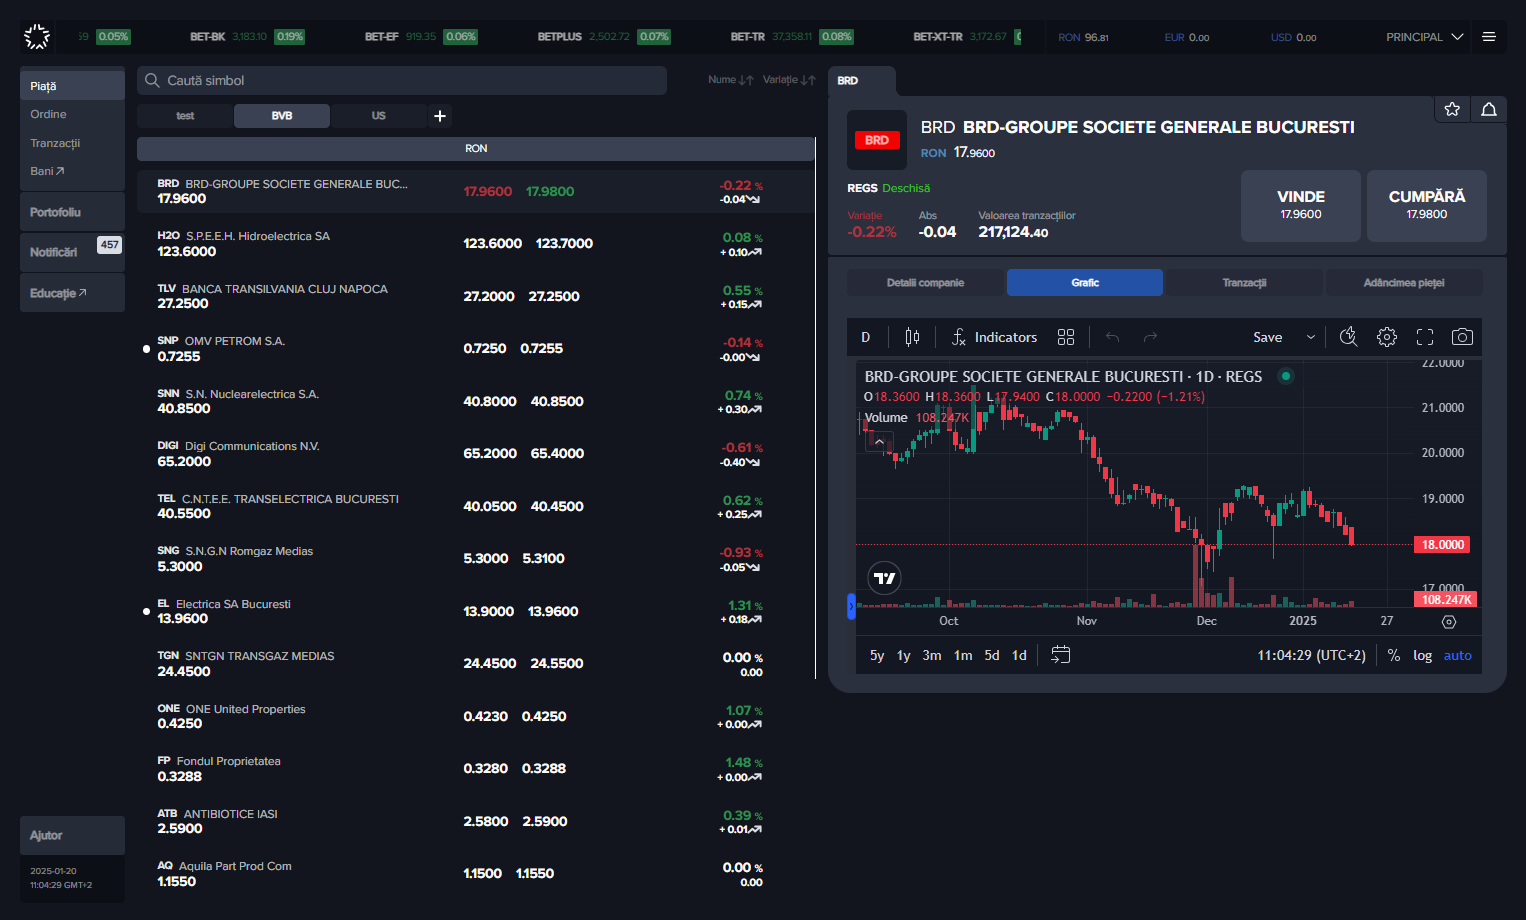Add BRD to favorites with star
This screenshot has height=920, width=1526.
[x=1452, y=109]
